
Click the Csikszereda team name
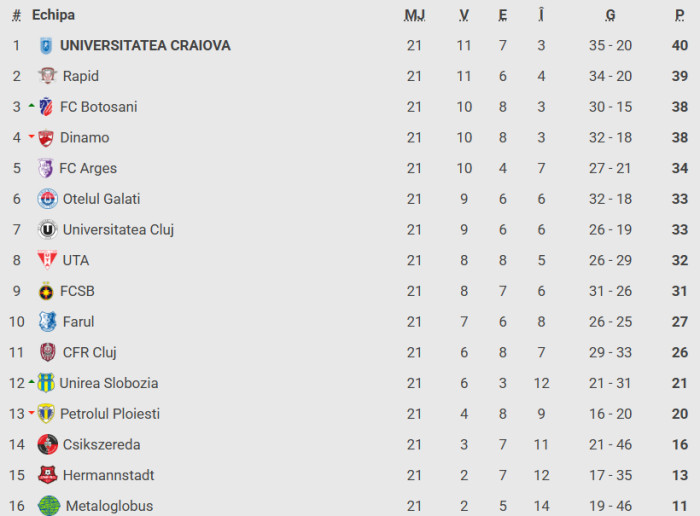(x=101, y=445)
